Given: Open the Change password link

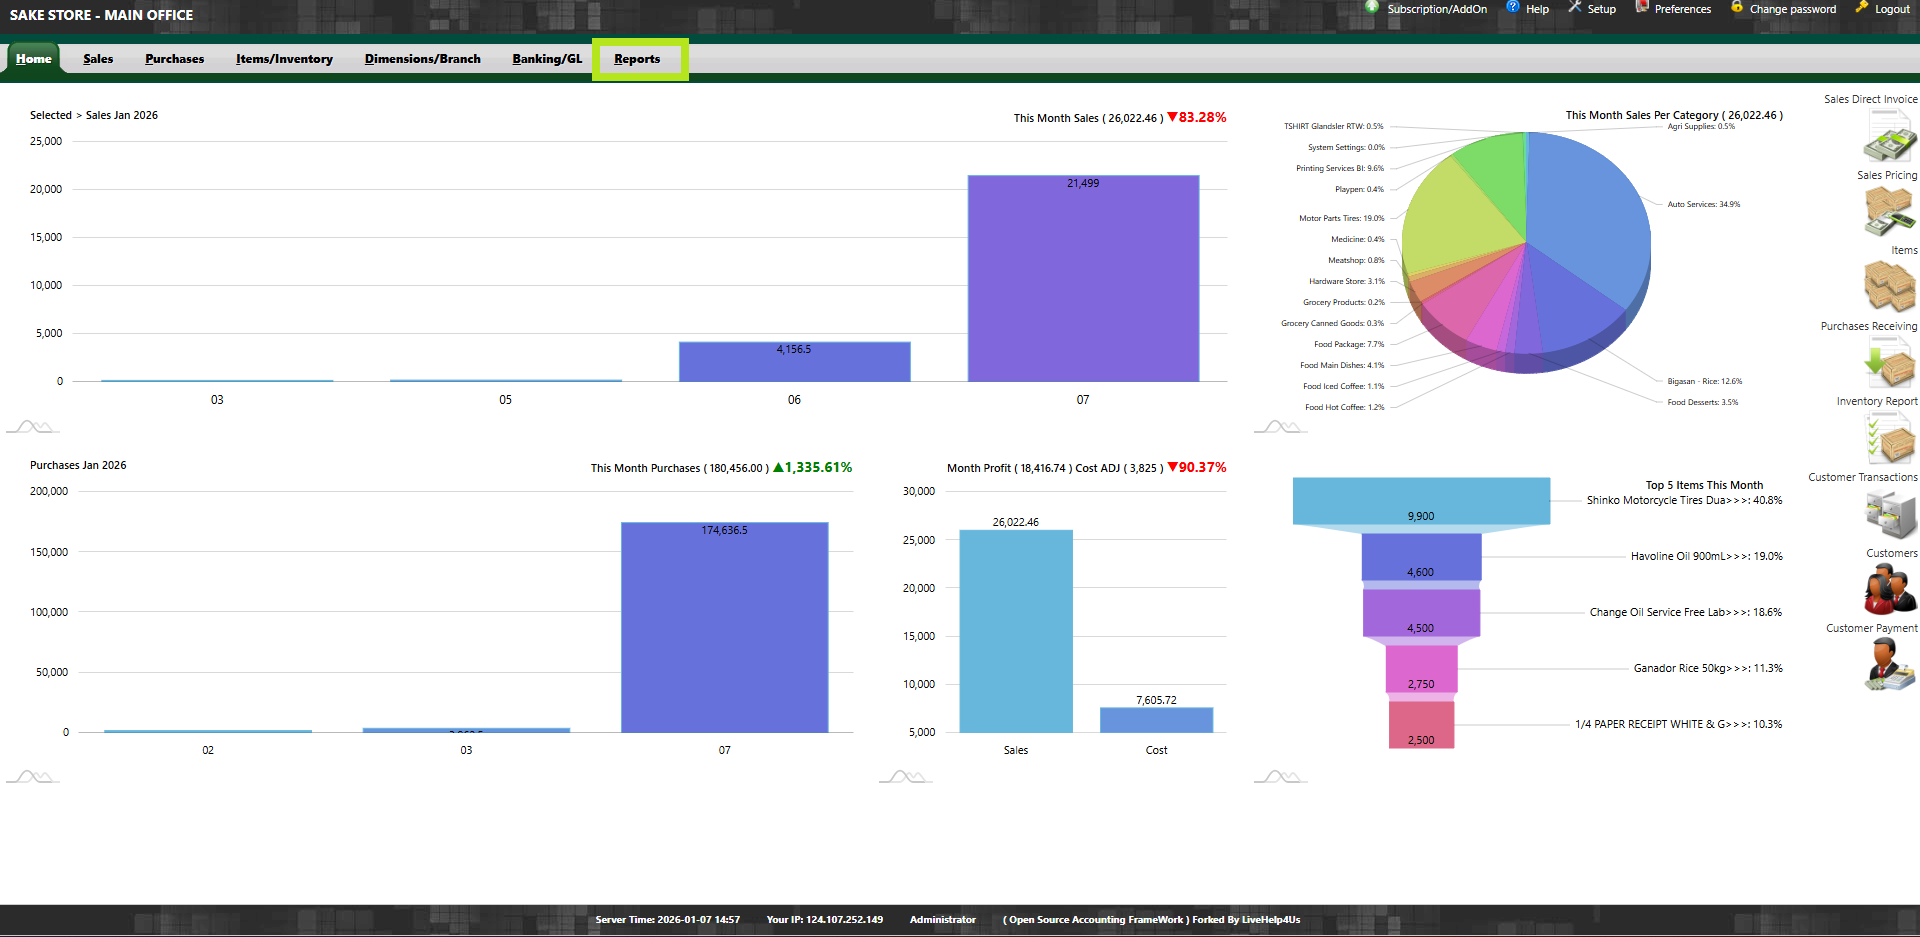Looking at the screenshot, I should 1792,9.
